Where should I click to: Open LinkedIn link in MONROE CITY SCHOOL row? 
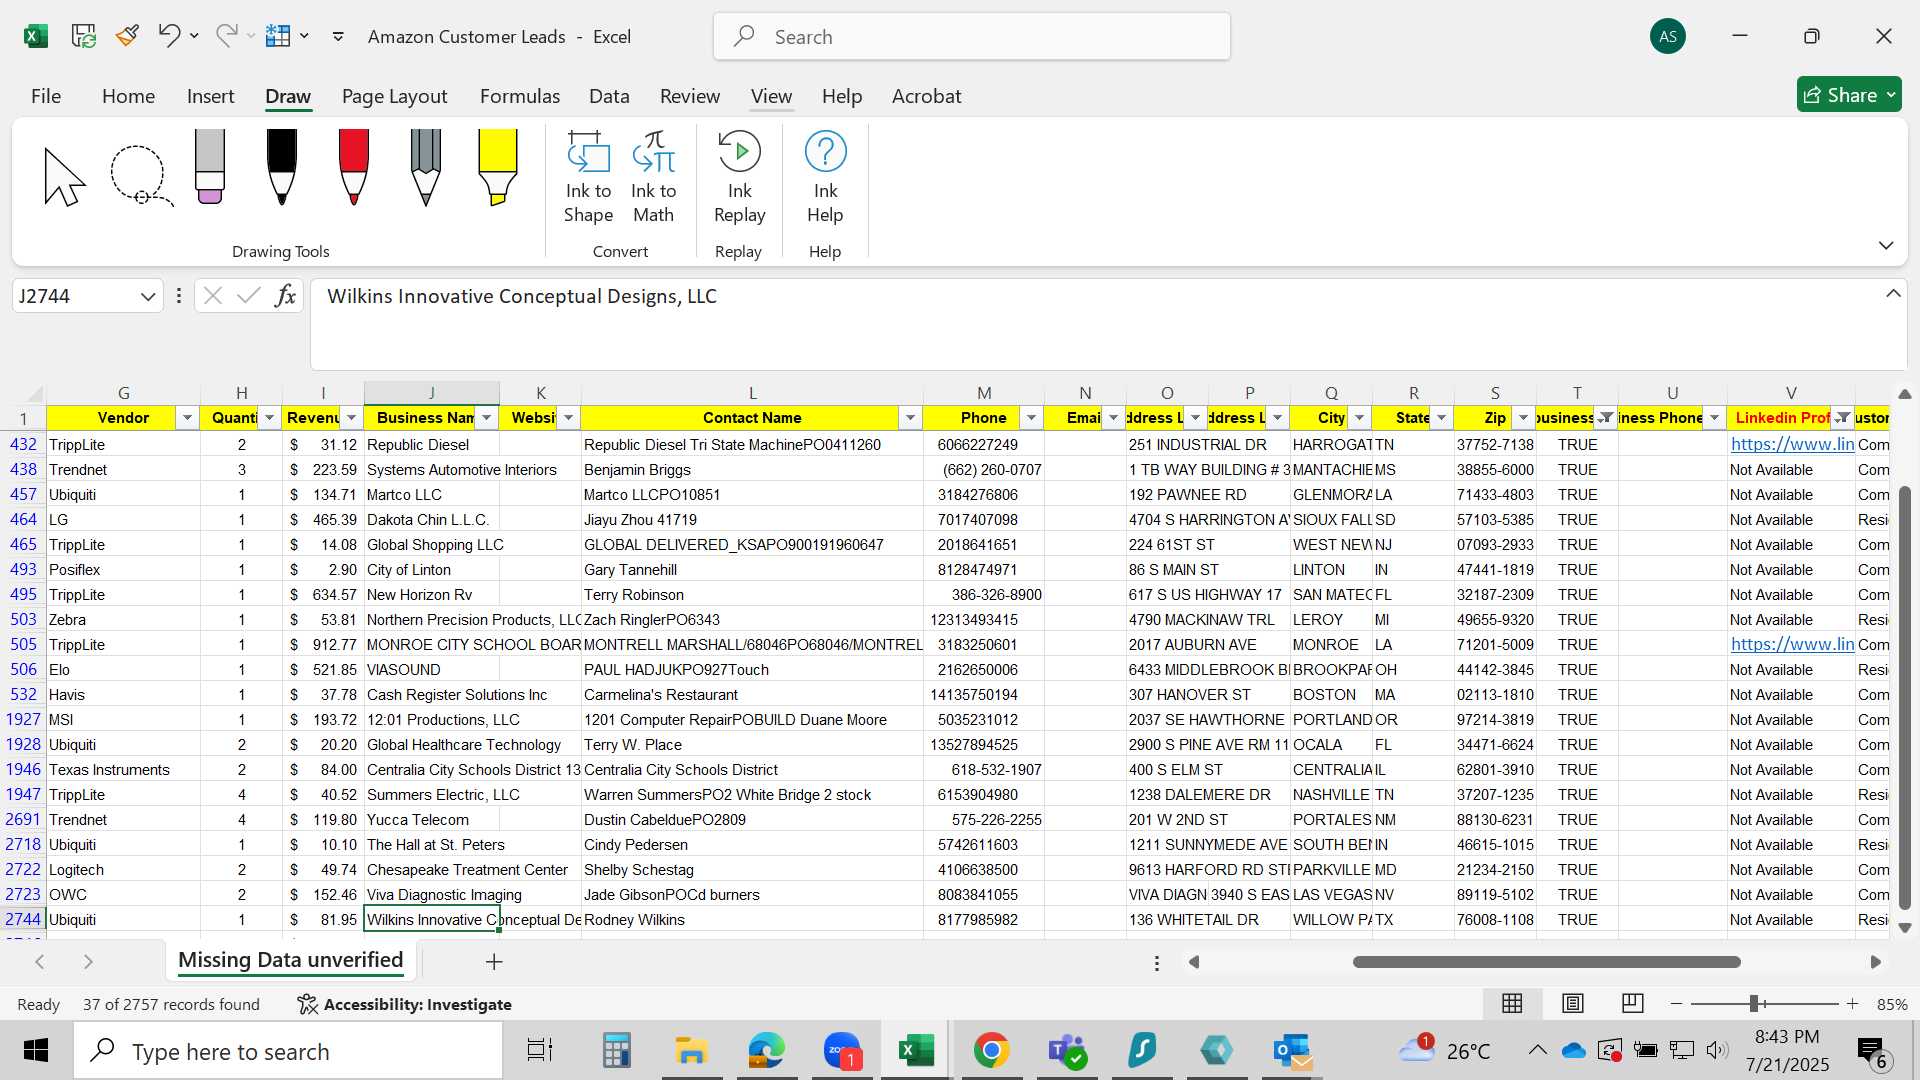click(x=1792, y=644)
